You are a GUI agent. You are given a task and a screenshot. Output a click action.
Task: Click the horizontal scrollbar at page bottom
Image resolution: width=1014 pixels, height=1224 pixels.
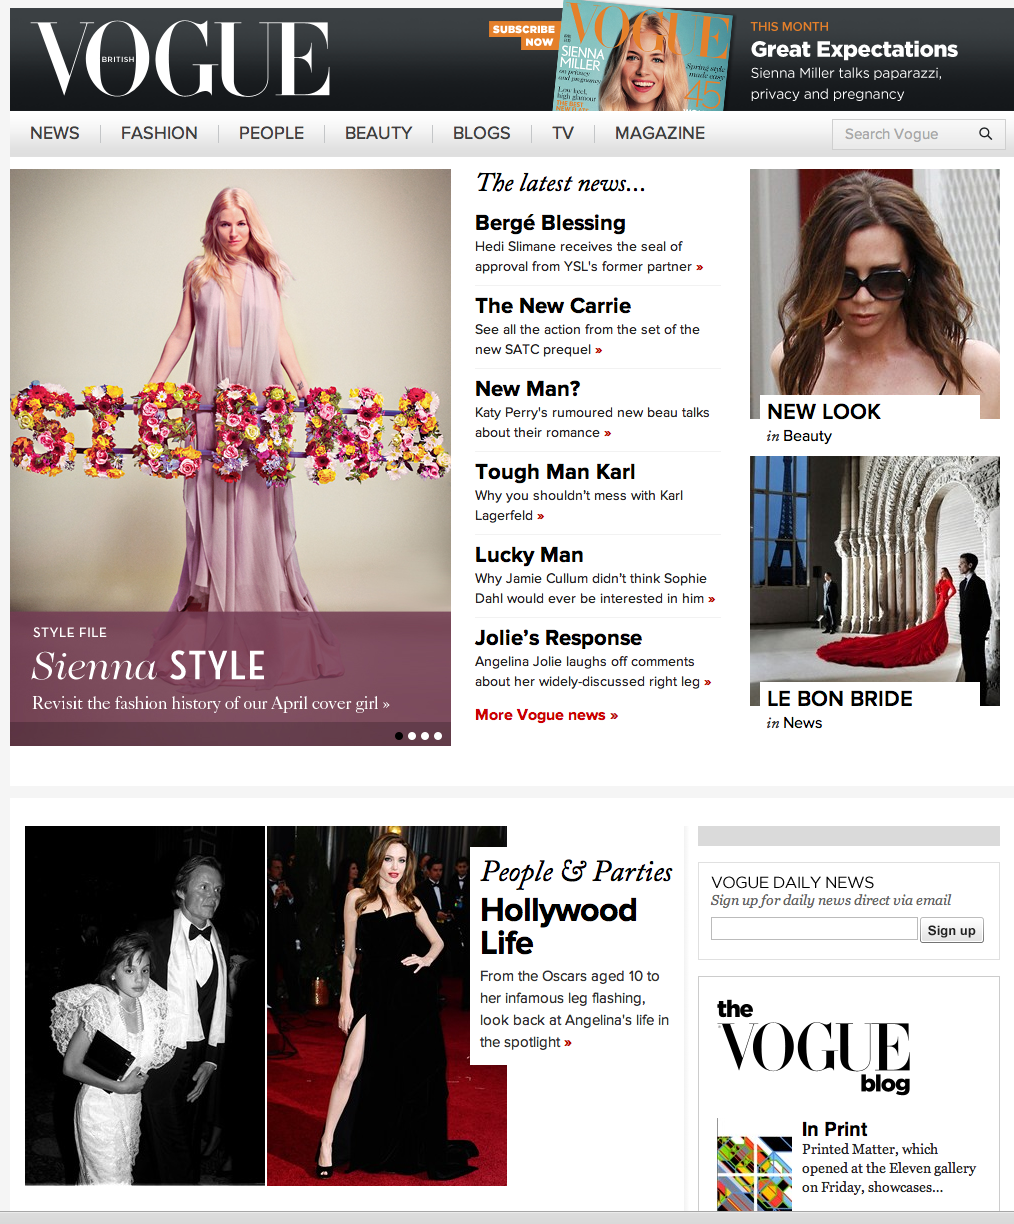click(x=507, y=1218)
